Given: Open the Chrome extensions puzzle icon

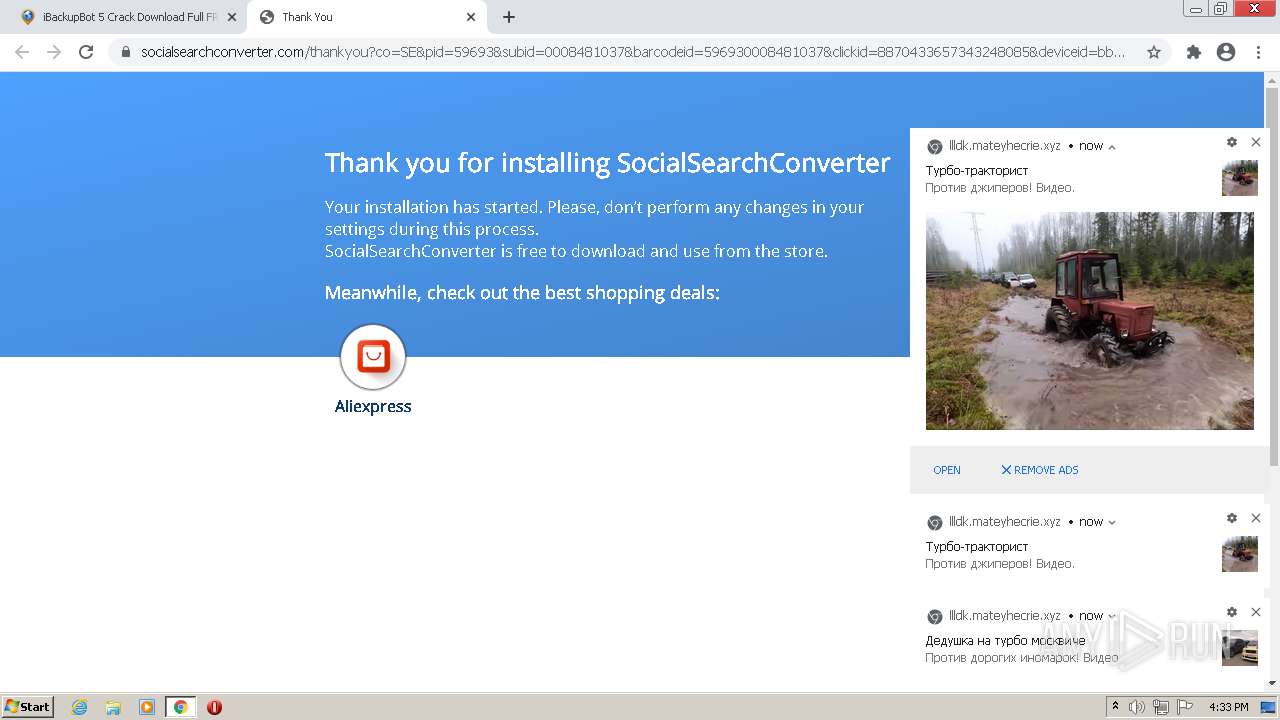Looking at the screenshot, I should pyautogui.click(x=1194, y=52).
